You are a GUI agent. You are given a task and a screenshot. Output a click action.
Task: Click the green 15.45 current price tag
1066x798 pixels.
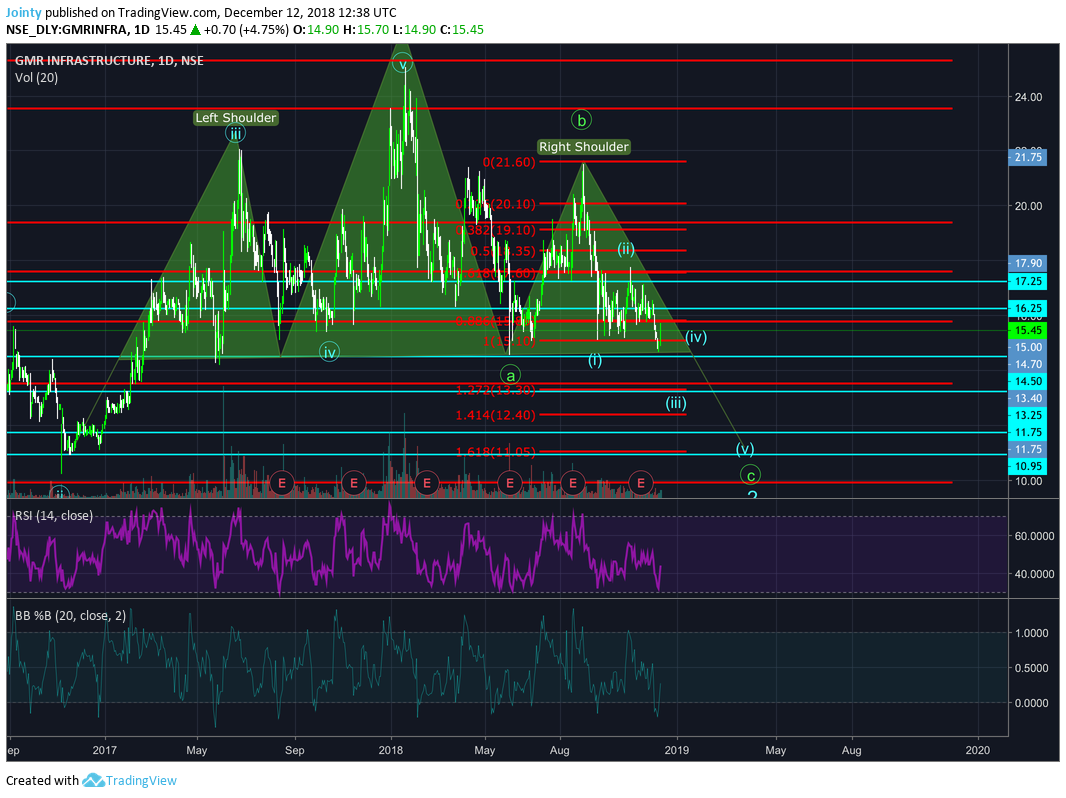pos(1027,330)
